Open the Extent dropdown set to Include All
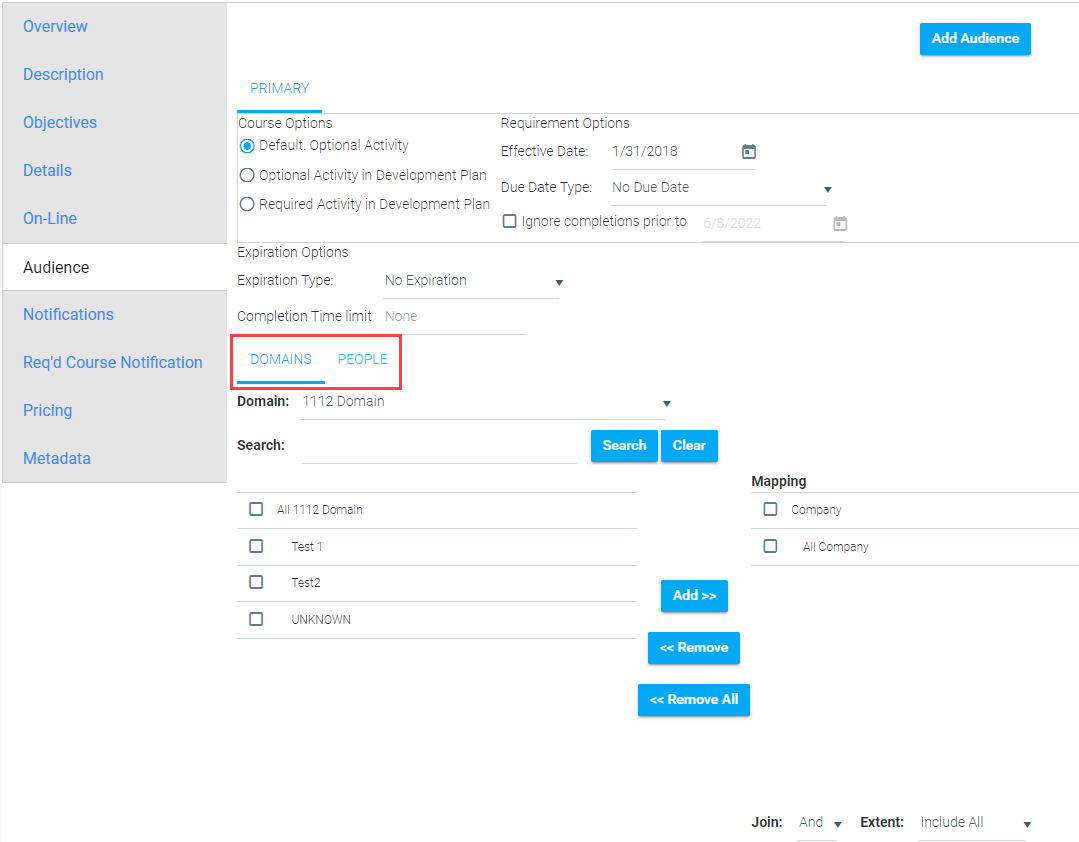This screenshot has height=842, width=1079. click(975, 823)
